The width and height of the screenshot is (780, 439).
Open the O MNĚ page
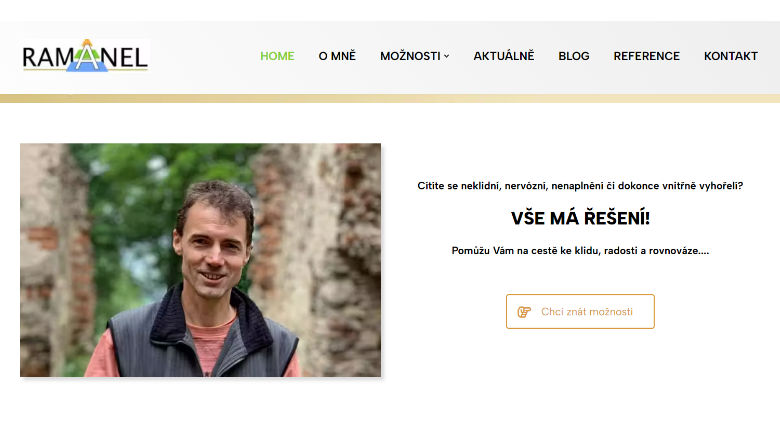click(x=337, y=56)
